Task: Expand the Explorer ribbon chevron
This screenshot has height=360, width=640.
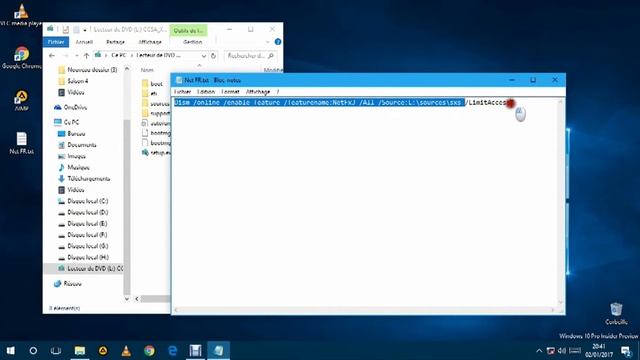Action: 267,42
